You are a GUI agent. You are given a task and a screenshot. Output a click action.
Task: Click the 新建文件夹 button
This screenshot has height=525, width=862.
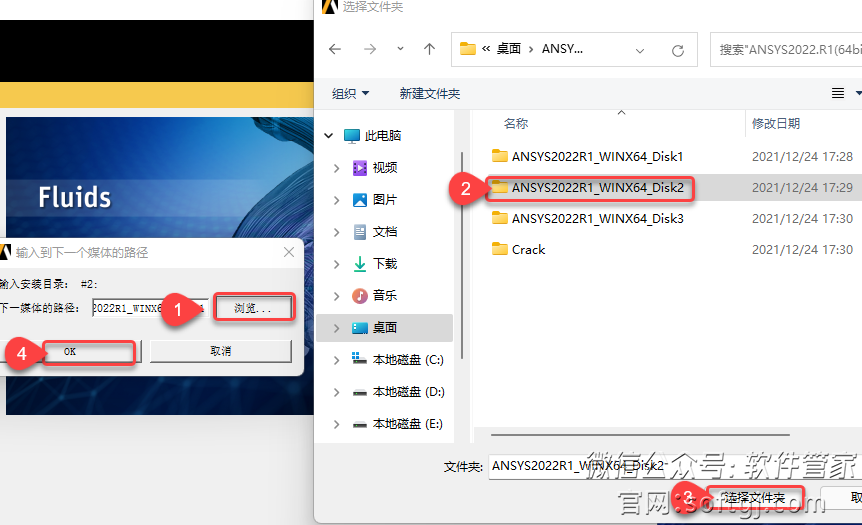[429, 93]
